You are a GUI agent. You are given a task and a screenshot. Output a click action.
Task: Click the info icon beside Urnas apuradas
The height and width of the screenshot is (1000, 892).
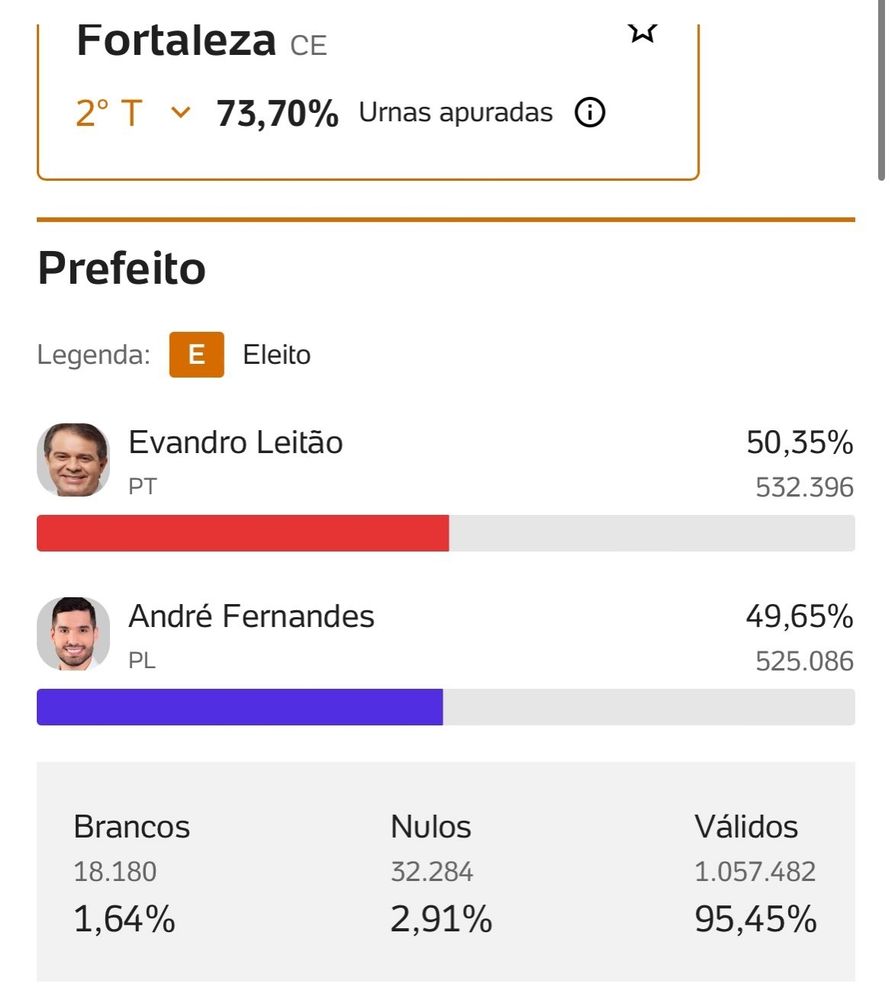[590, 113]
